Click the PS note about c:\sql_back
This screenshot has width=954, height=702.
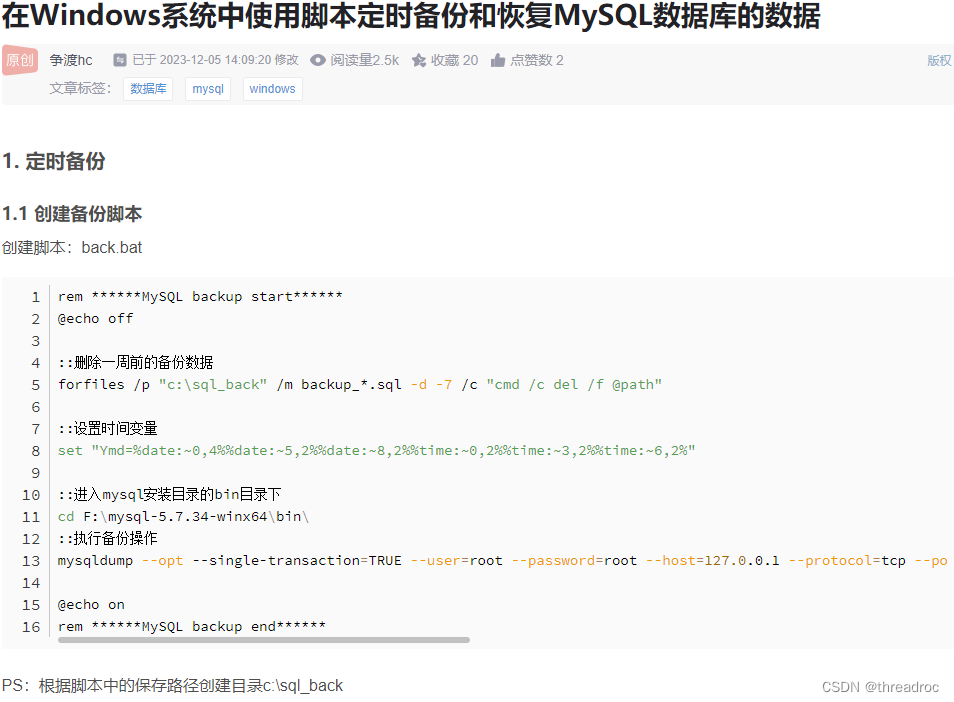point(172,686)
